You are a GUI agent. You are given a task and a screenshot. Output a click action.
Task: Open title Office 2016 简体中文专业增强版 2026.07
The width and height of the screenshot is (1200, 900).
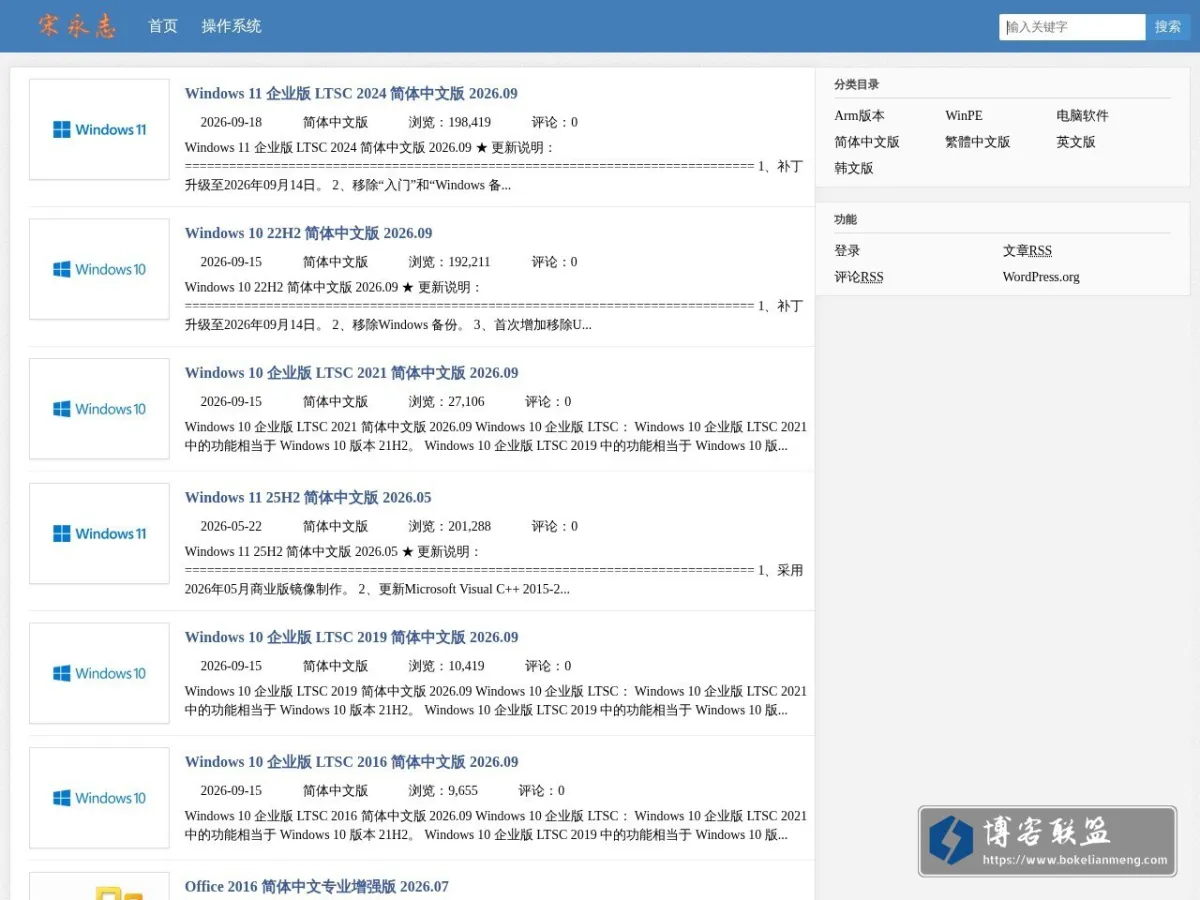(317, 886)
